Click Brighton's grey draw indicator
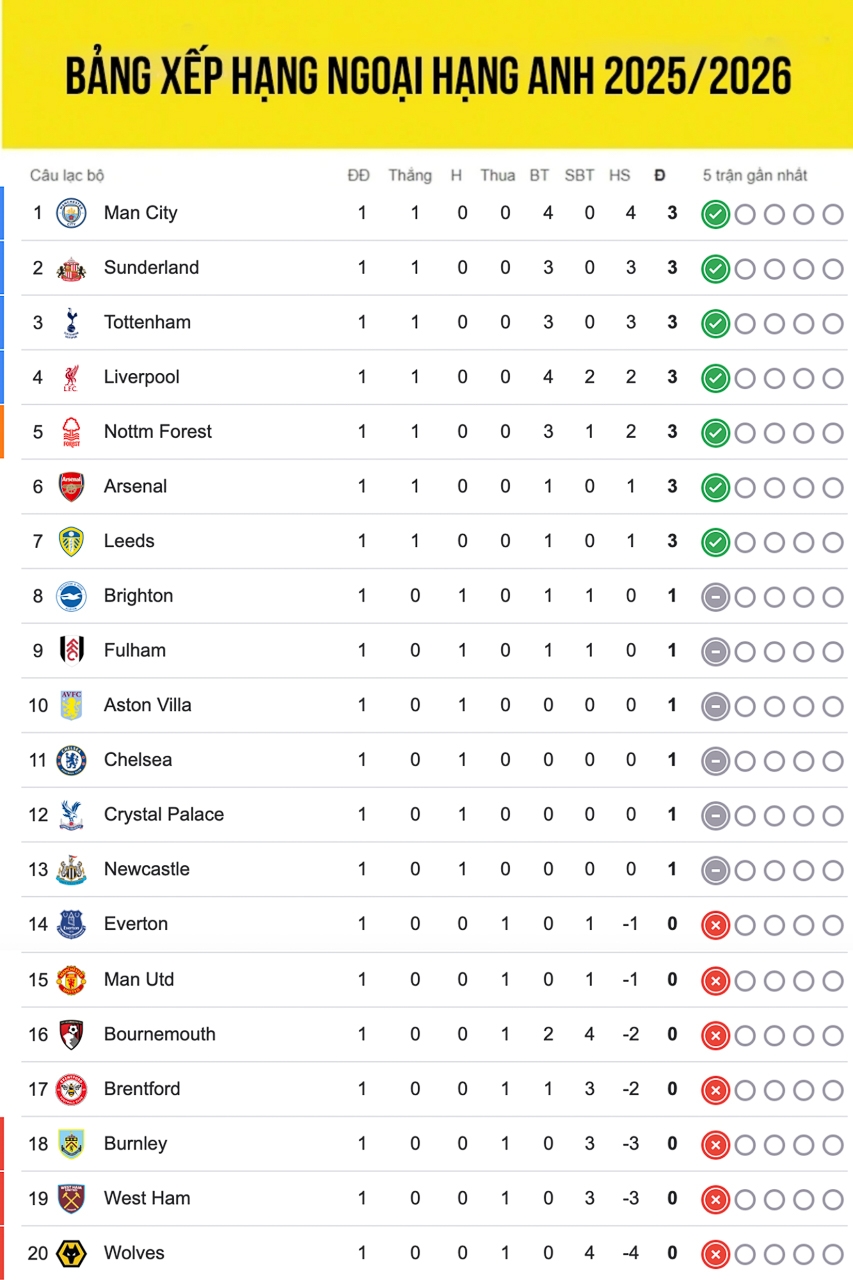 715,597
